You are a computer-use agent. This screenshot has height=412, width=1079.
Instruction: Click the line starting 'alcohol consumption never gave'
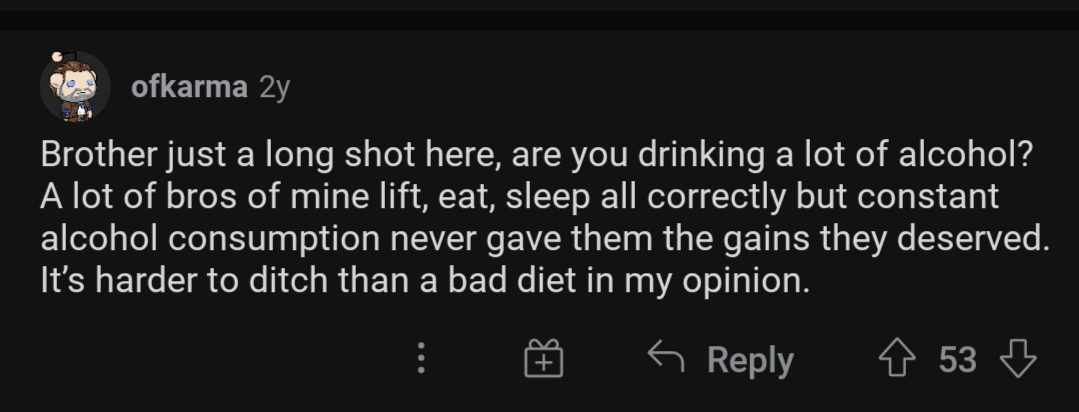(545, 239)
